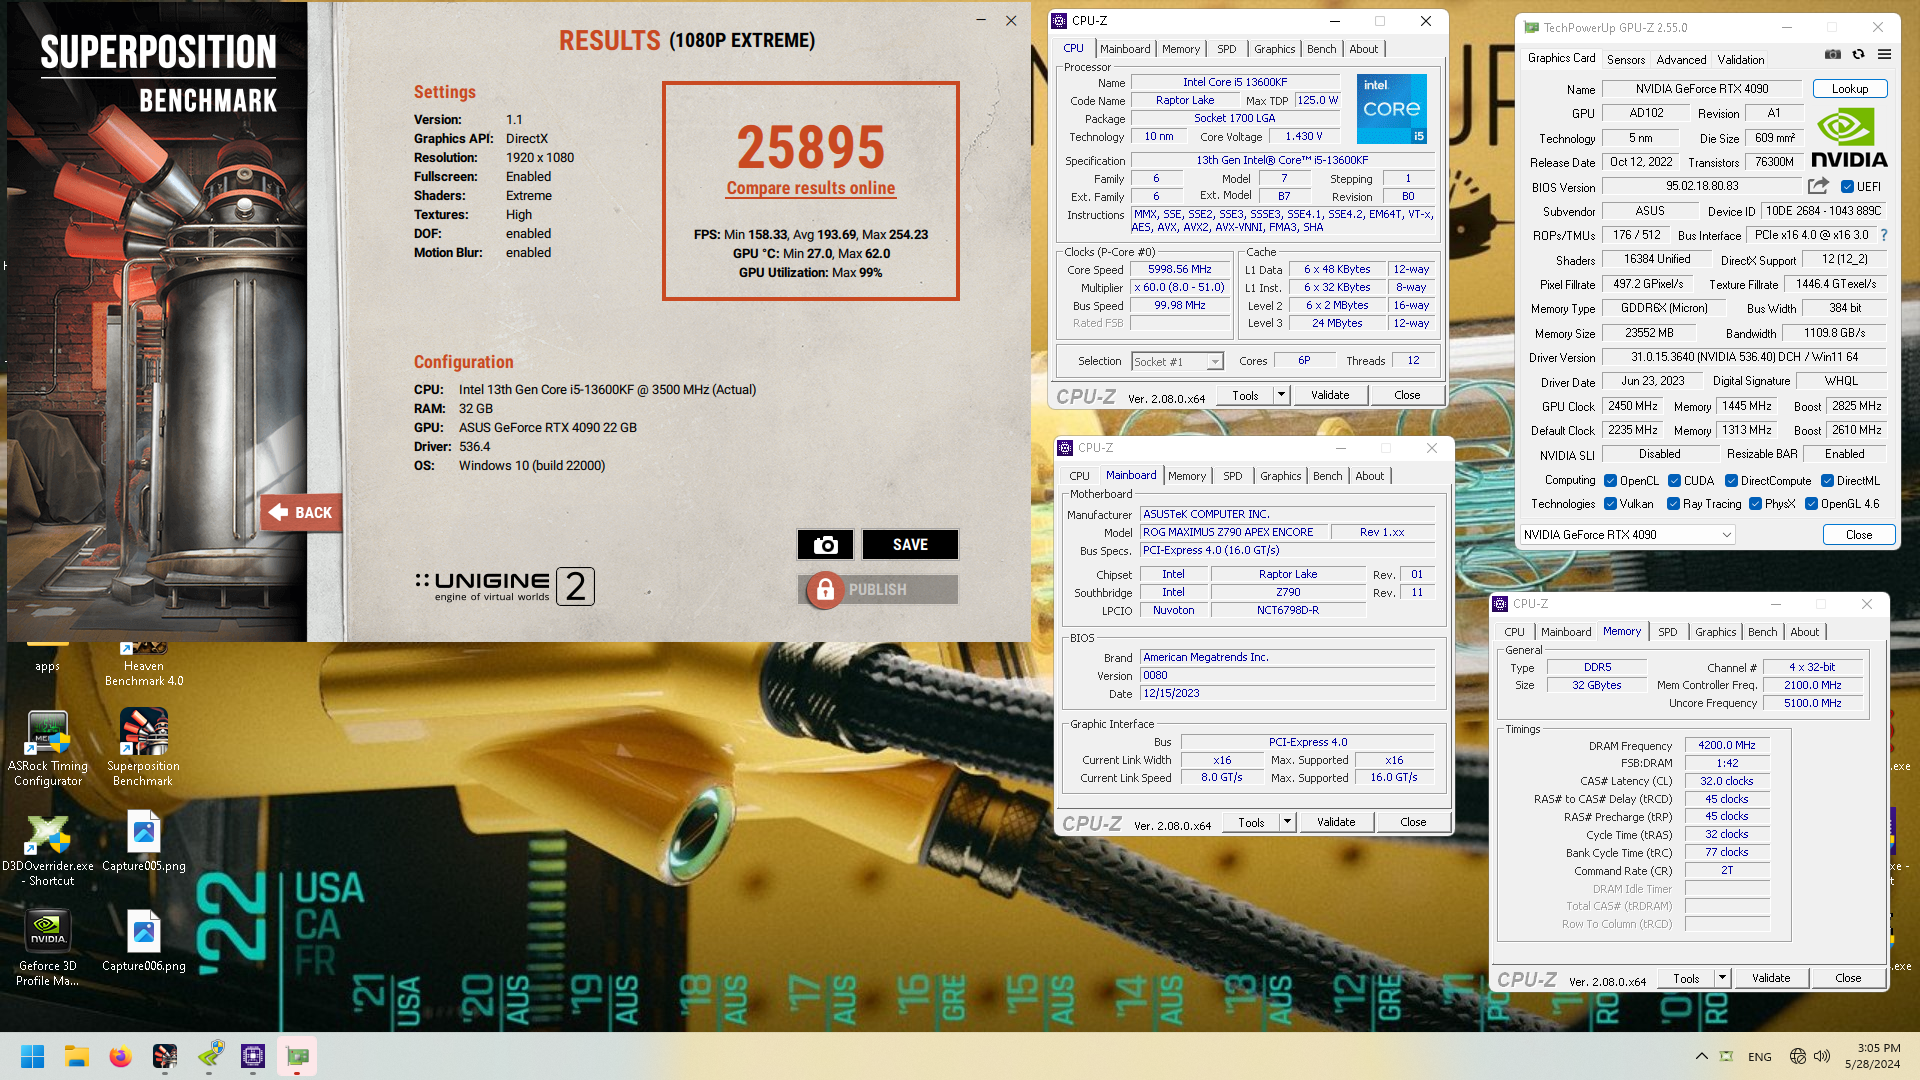Toggle the OpenCL checkbox
1920x1080 pixels.
click(x=1610, y=481)
